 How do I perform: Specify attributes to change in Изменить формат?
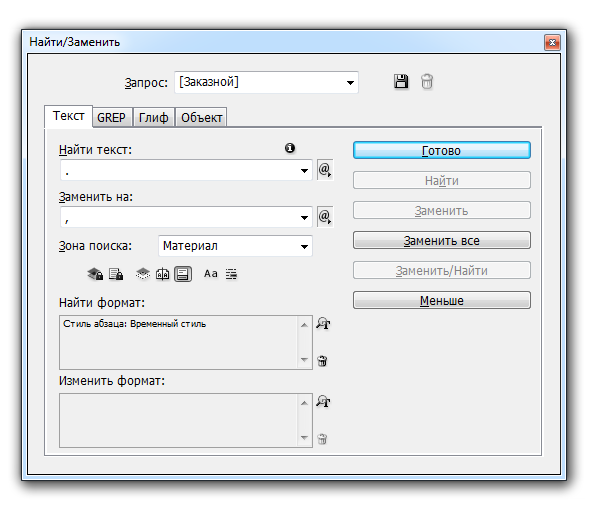pos(323,401)
